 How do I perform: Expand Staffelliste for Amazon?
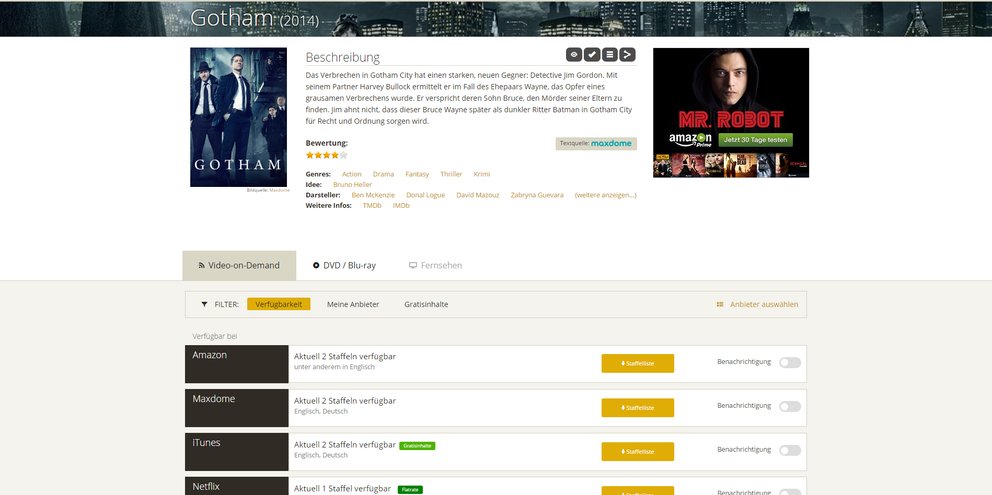[x=638, y=363]
